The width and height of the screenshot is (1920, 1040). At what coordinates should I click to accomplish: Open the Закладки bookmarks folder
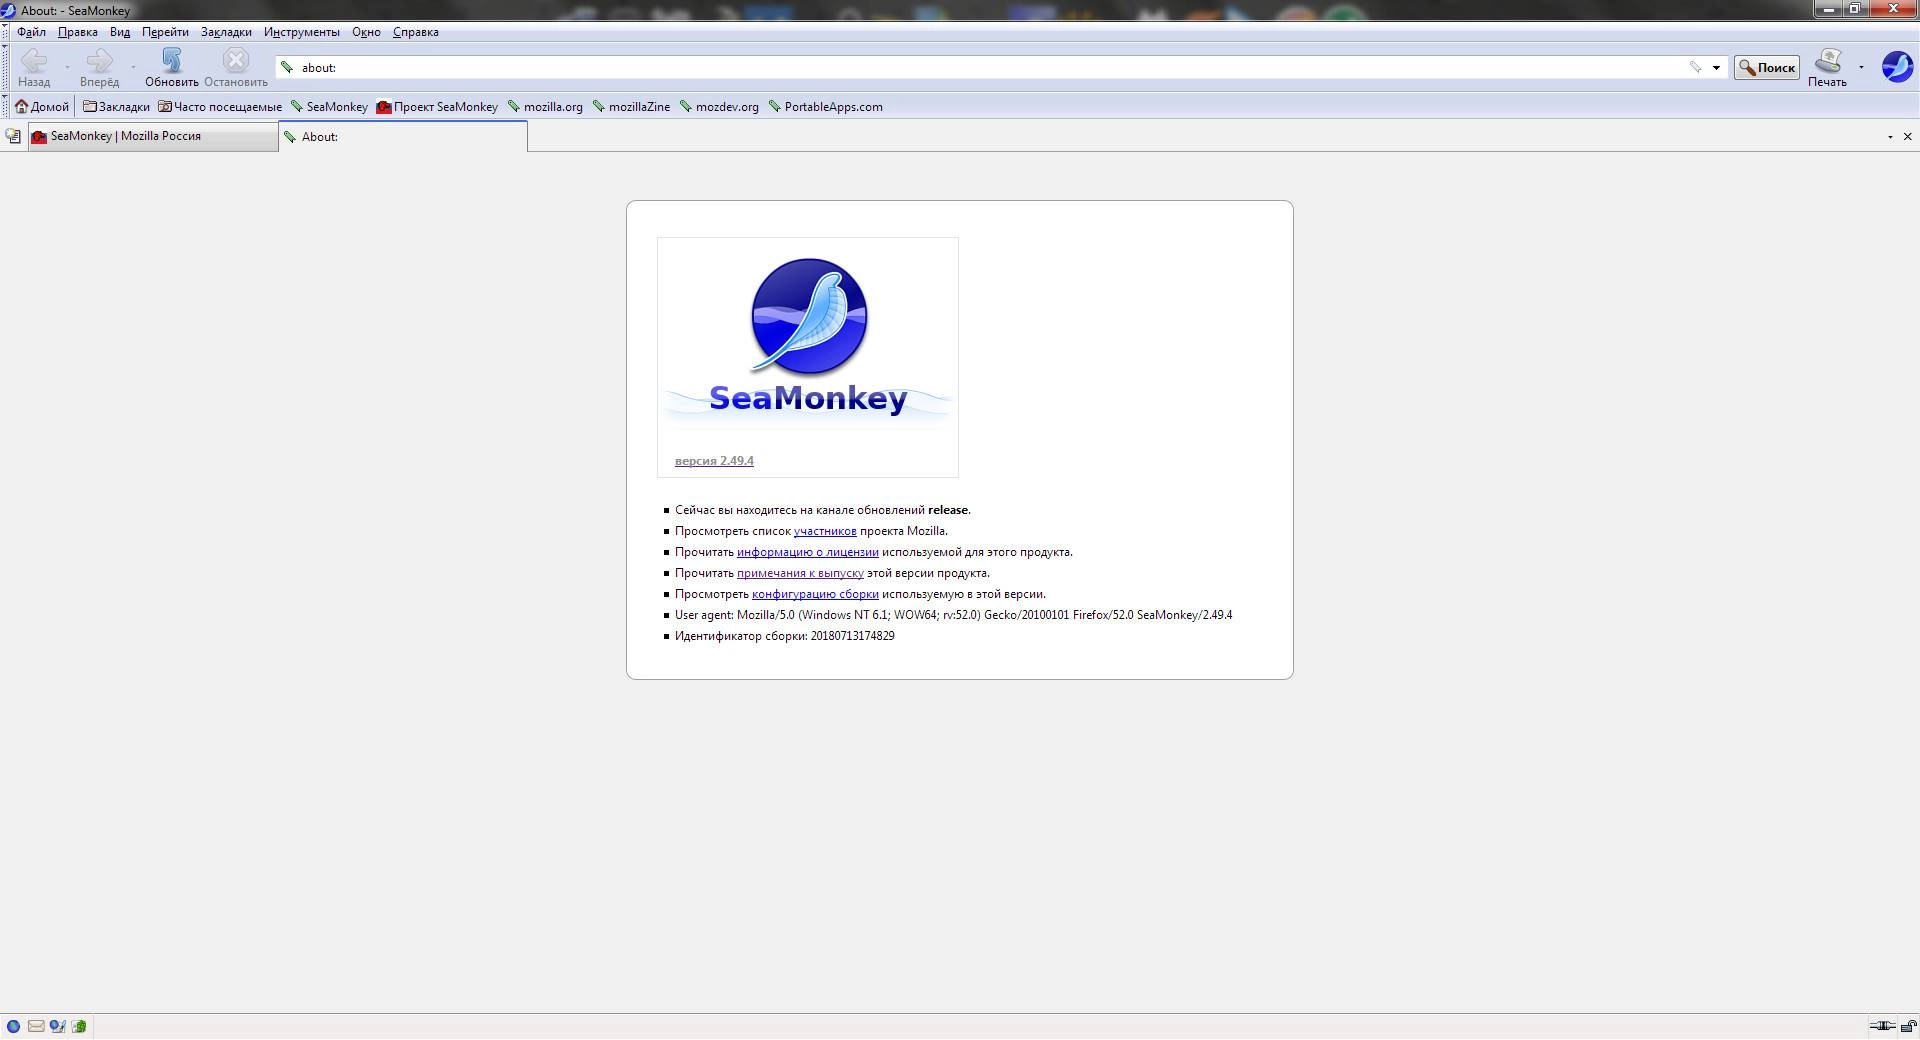coord(116,107)
